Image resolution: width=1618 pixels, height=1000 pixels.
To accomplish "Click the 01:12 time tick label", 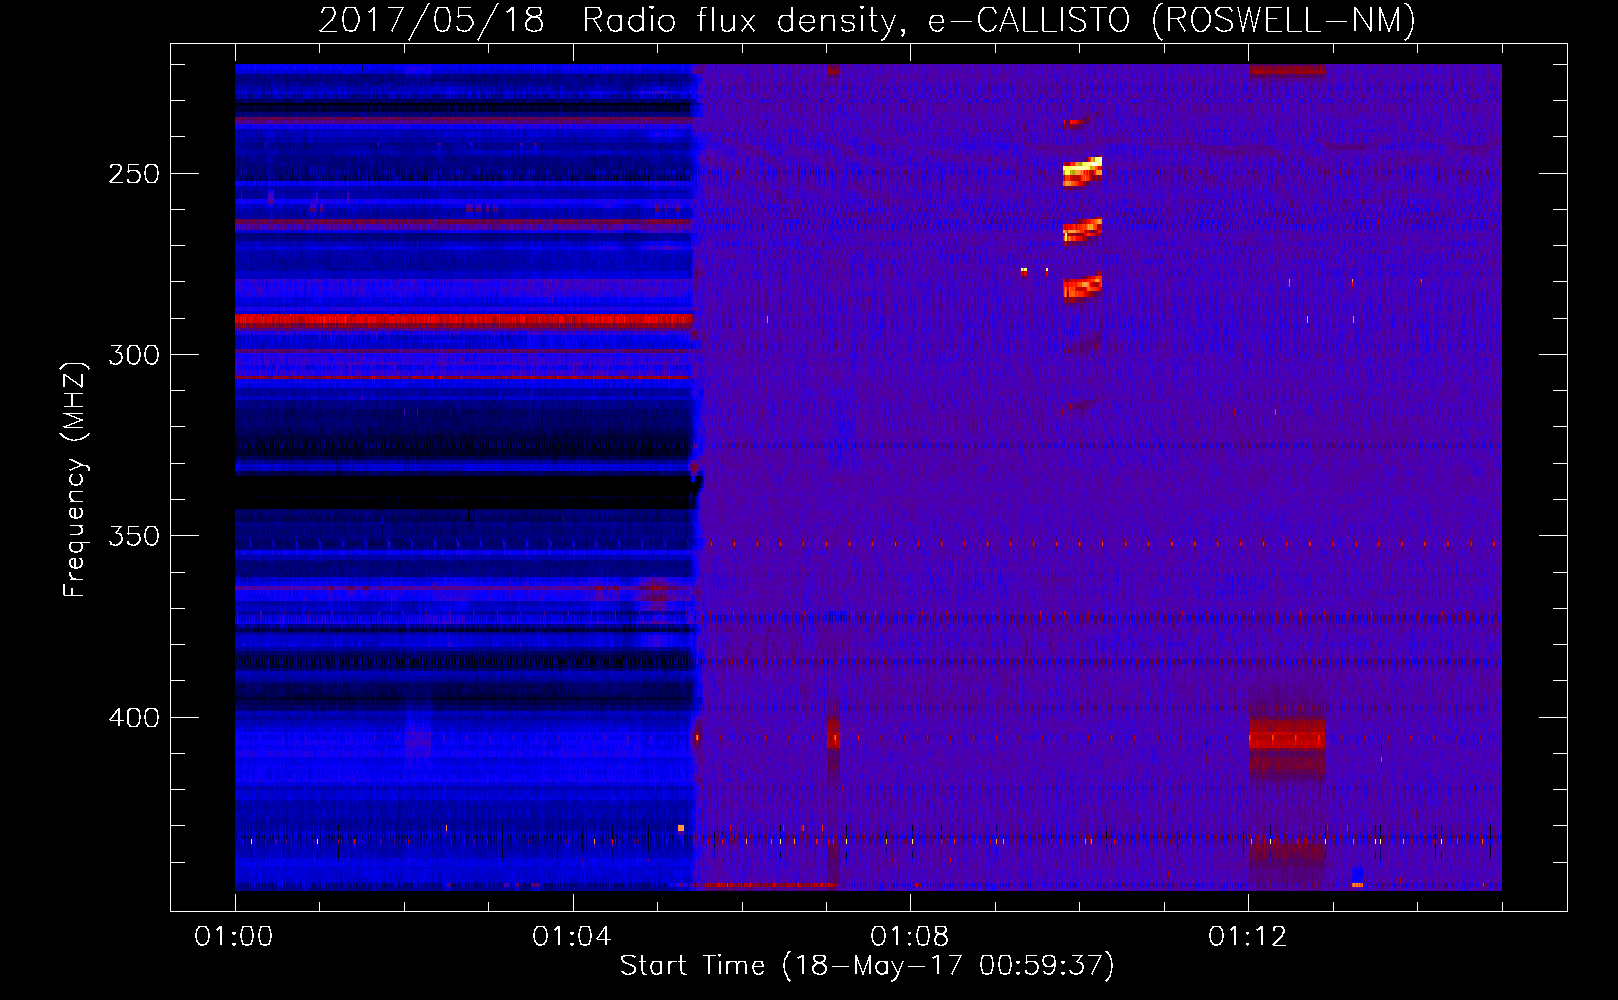I will 1248,937.
